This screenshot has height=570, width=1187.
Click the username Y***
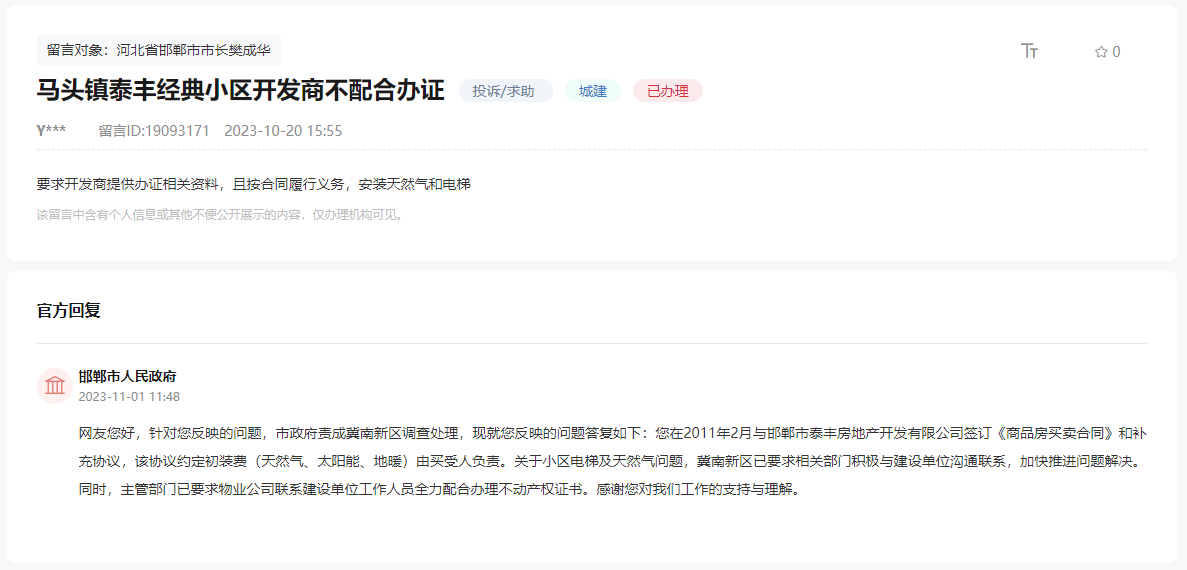pyautogui.click(x=51, y=131)
